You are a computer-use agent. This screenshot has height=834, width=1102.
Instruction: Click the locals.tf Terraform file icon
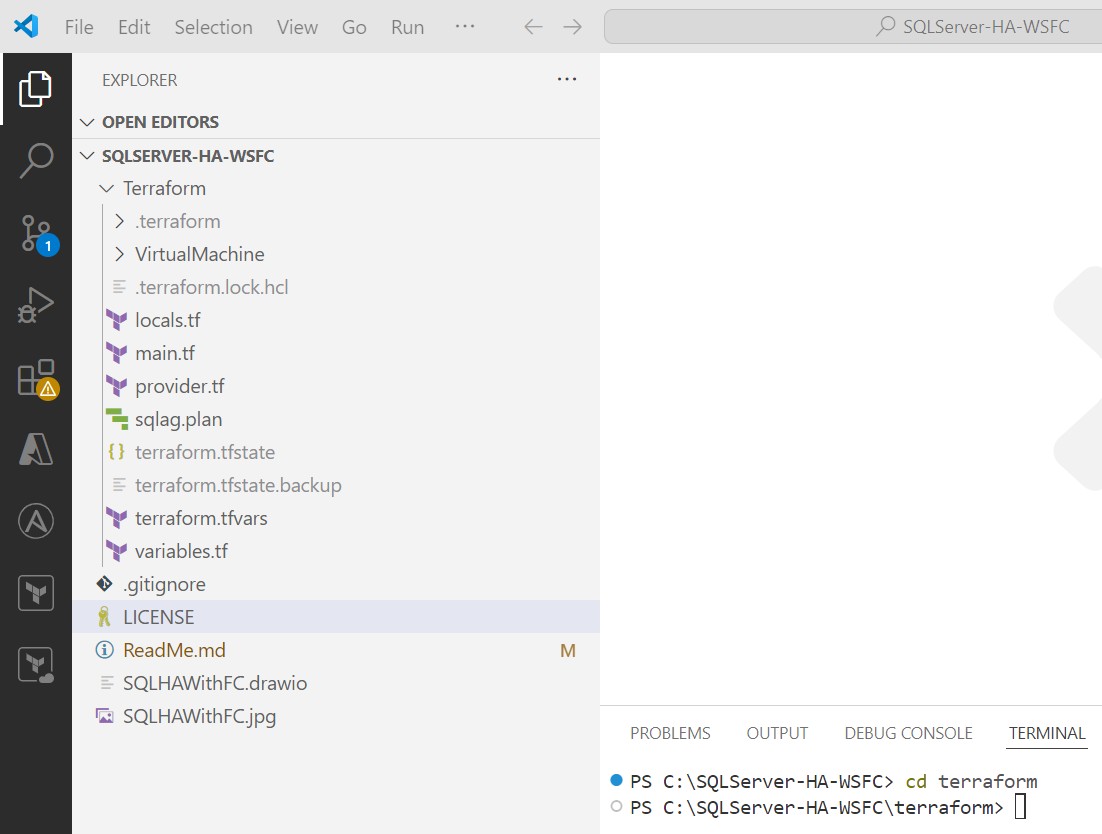(117, 320)
